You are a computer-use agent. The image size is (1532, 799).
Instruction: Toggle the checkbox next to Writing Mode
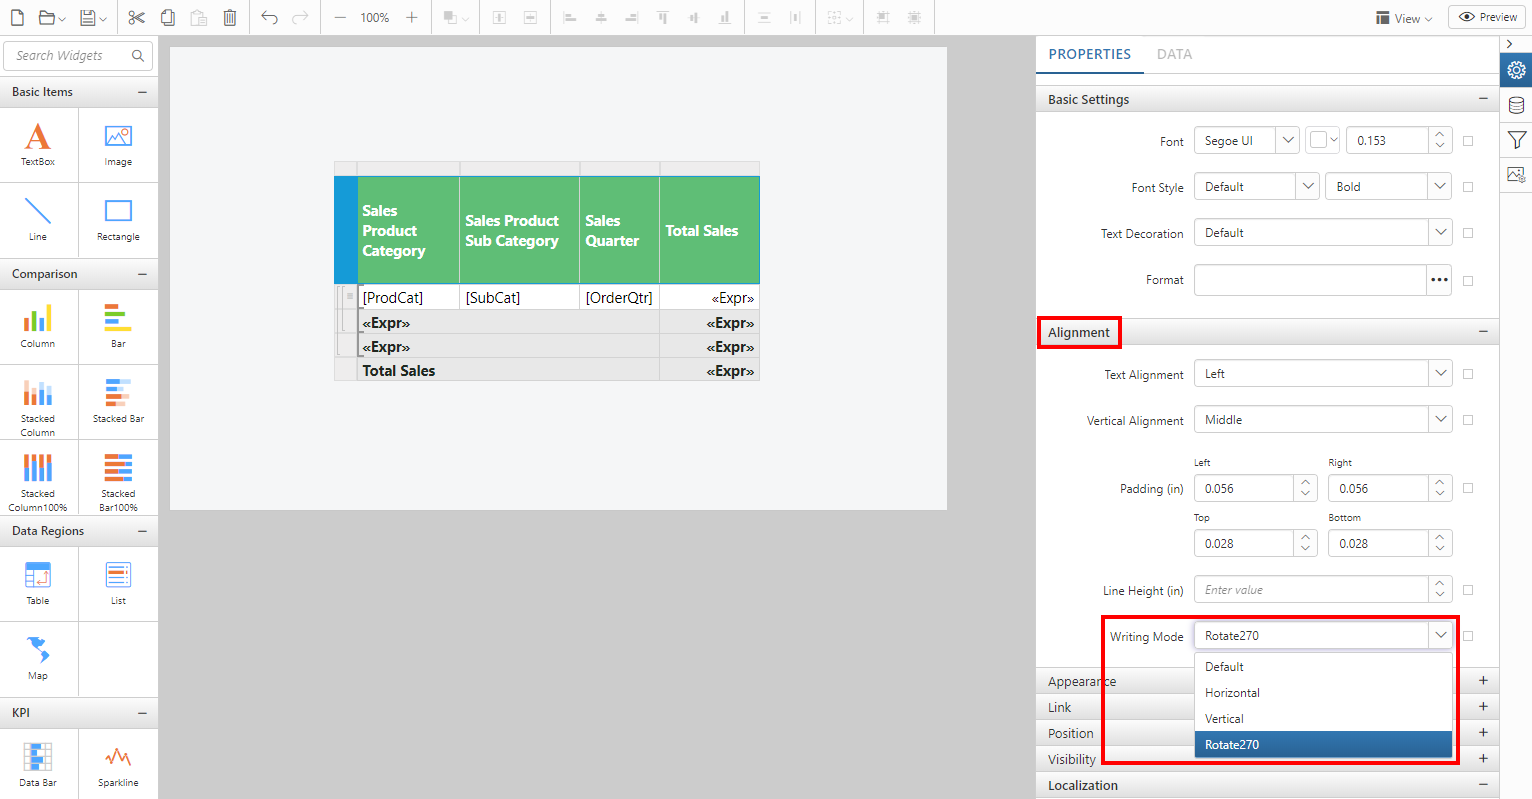coord(1468,636)
